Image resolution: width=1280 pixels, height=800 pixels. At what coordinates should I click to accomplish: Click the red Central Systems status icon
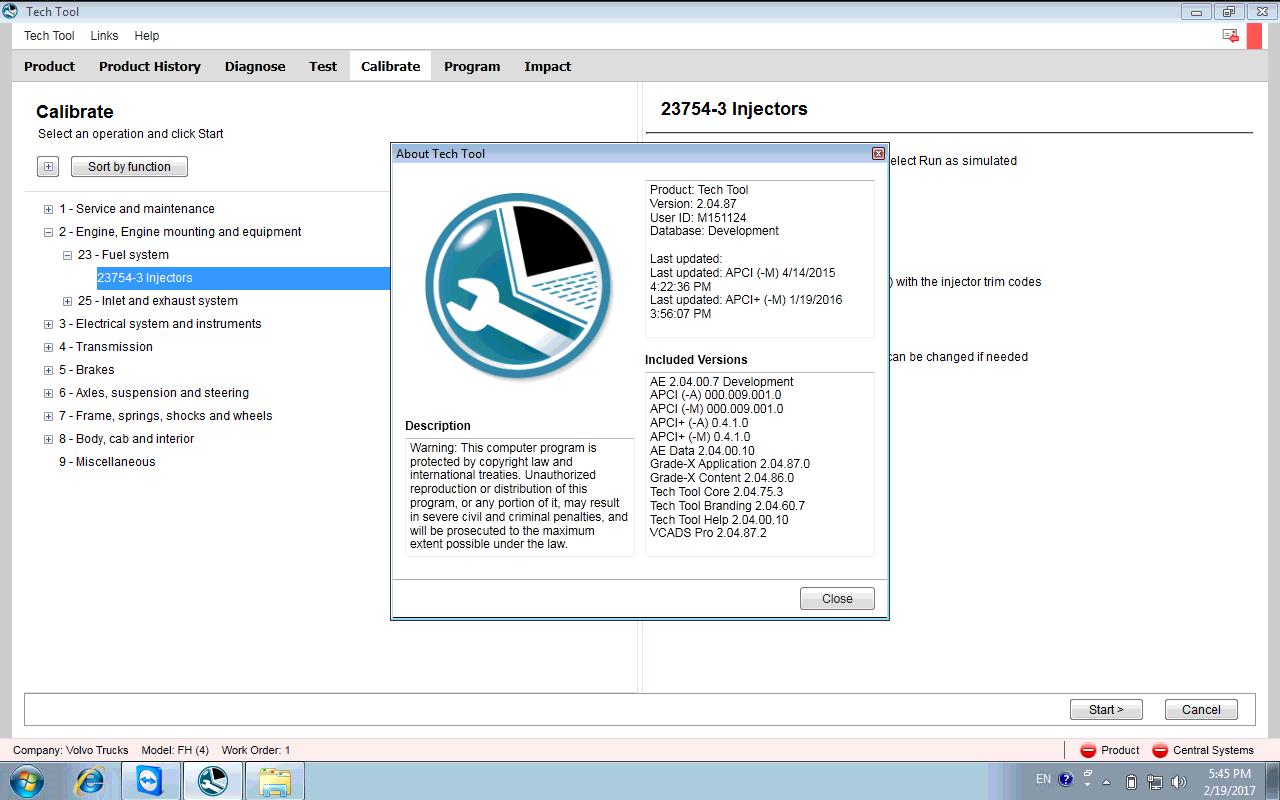[x=1160, y=750]
